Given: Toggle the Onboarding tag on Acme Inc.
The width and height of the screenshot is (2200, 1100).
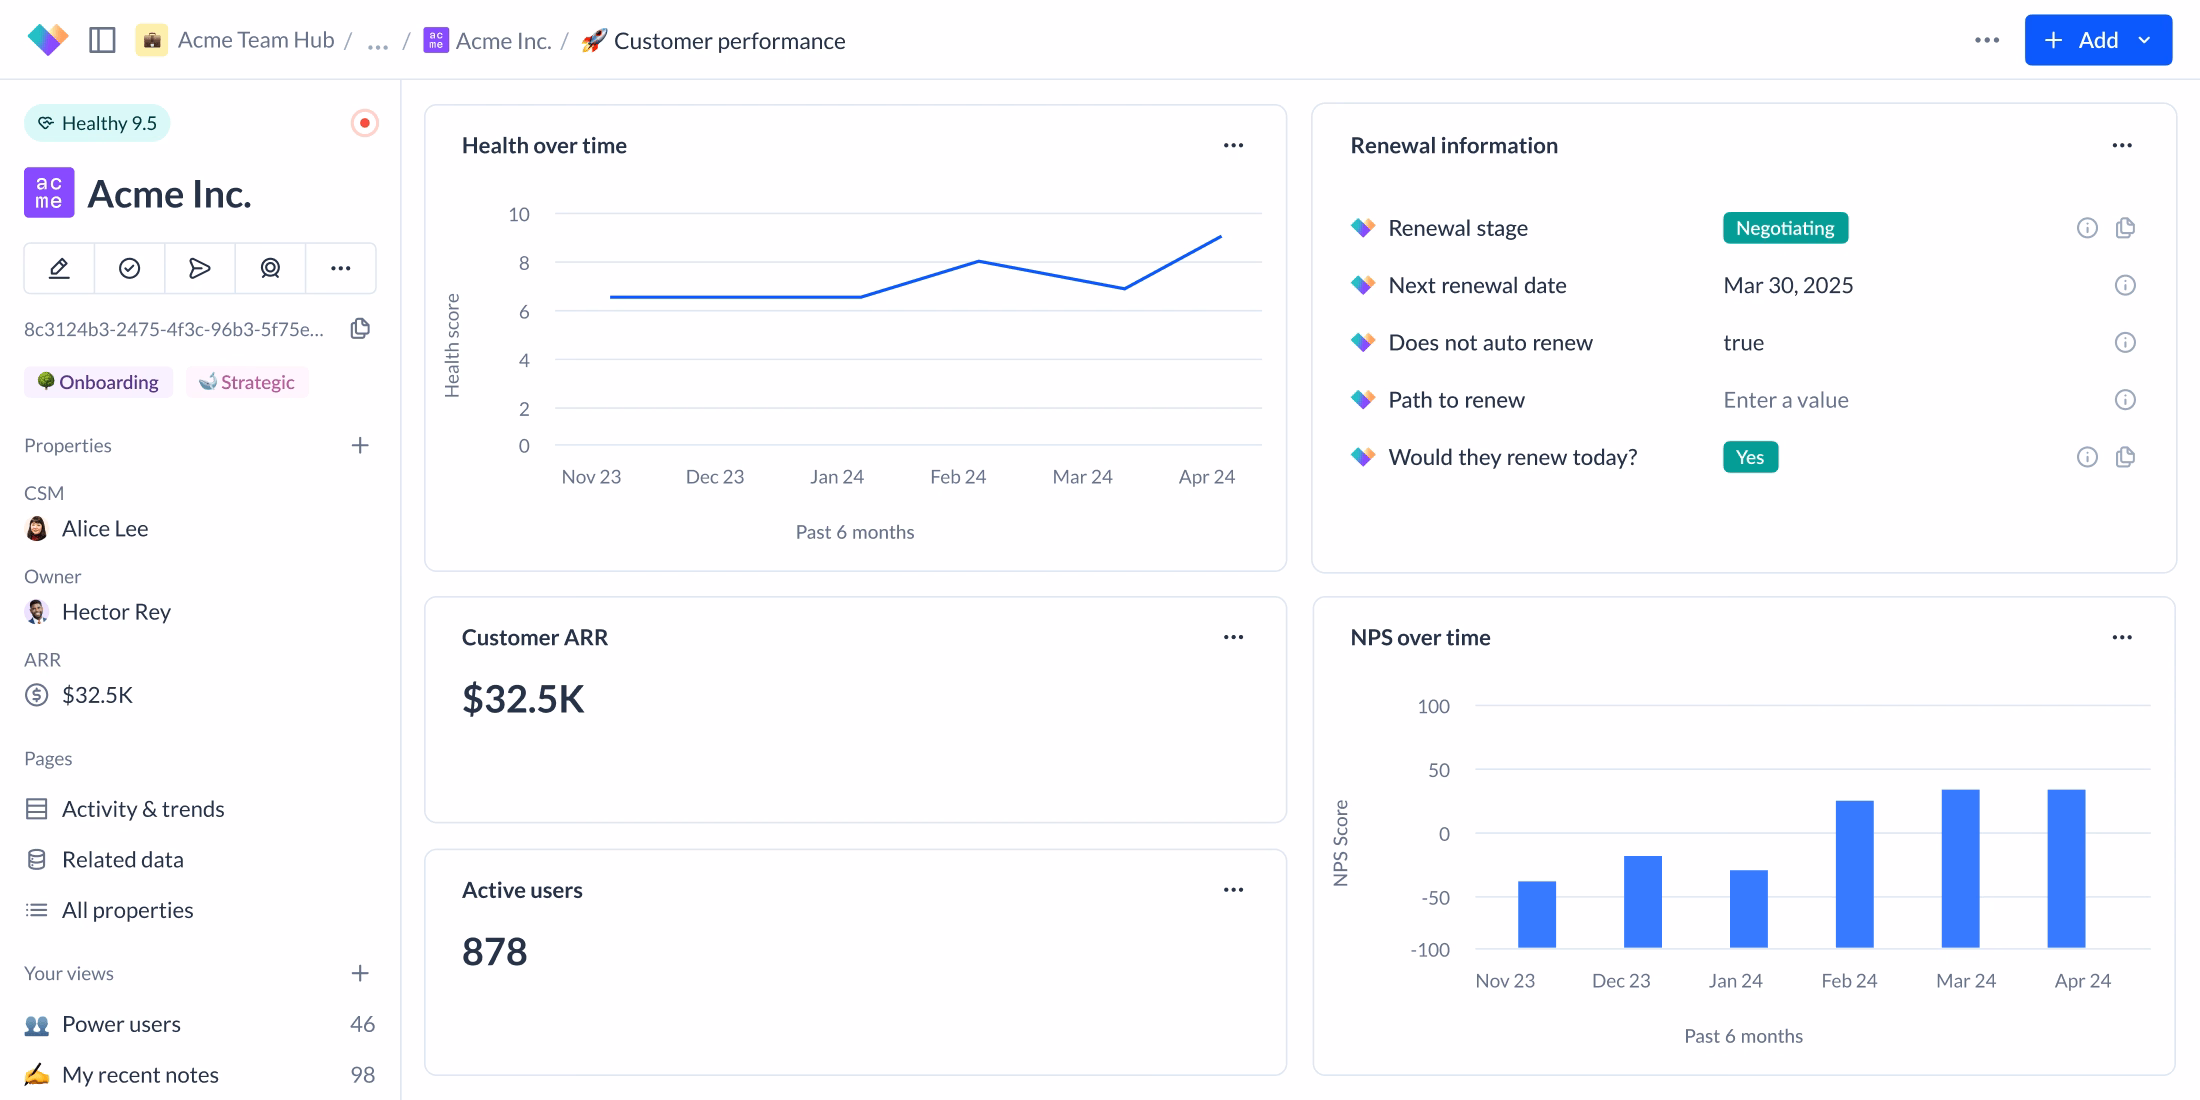Looking at the screenshot, I should click(x=98, y=381).
